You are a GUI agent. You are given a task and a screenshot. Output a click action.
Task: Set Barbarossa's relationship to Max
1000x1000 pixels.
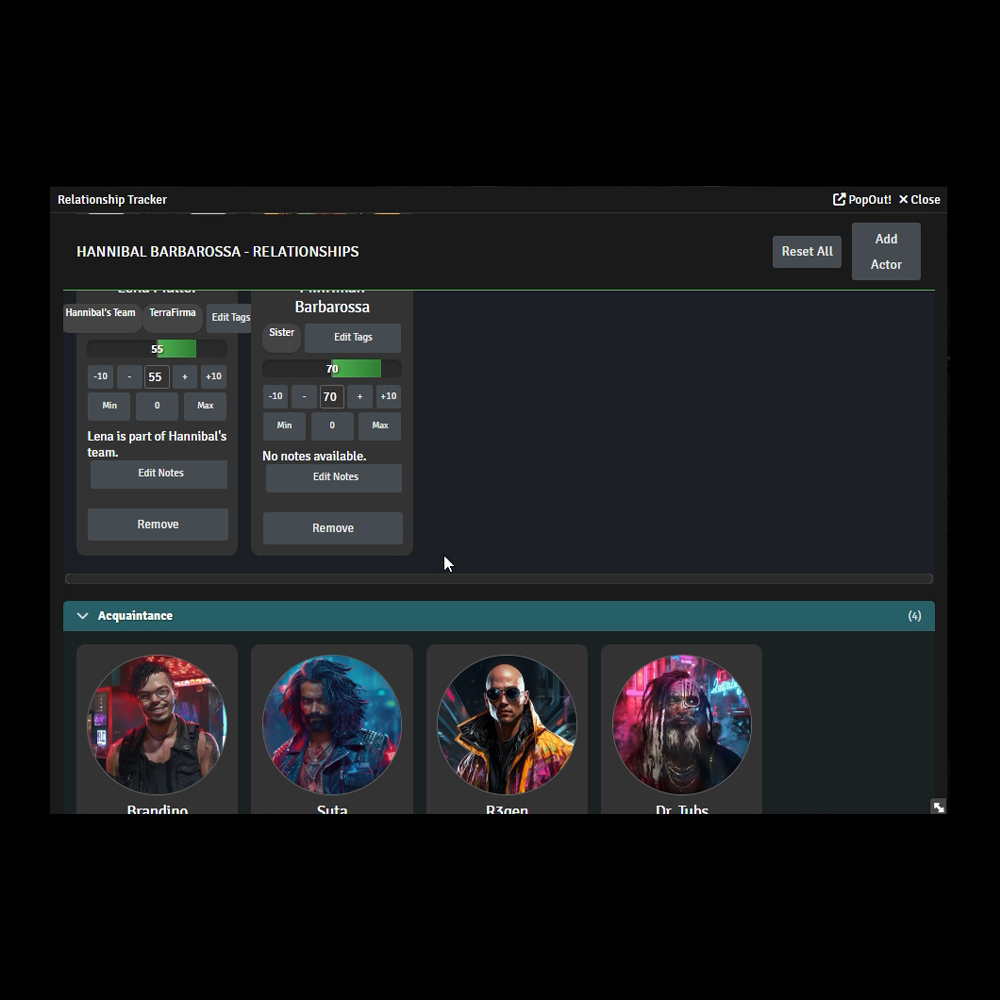coord(380,425)
